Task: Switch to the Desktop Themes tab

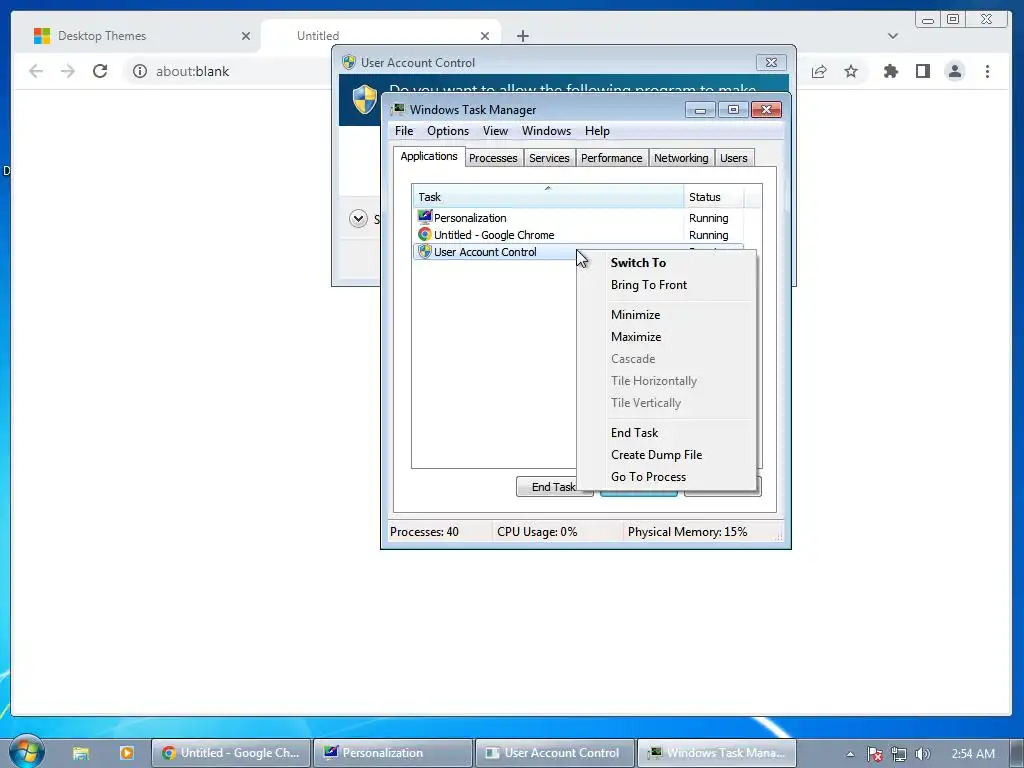Action: coord(137,36)
